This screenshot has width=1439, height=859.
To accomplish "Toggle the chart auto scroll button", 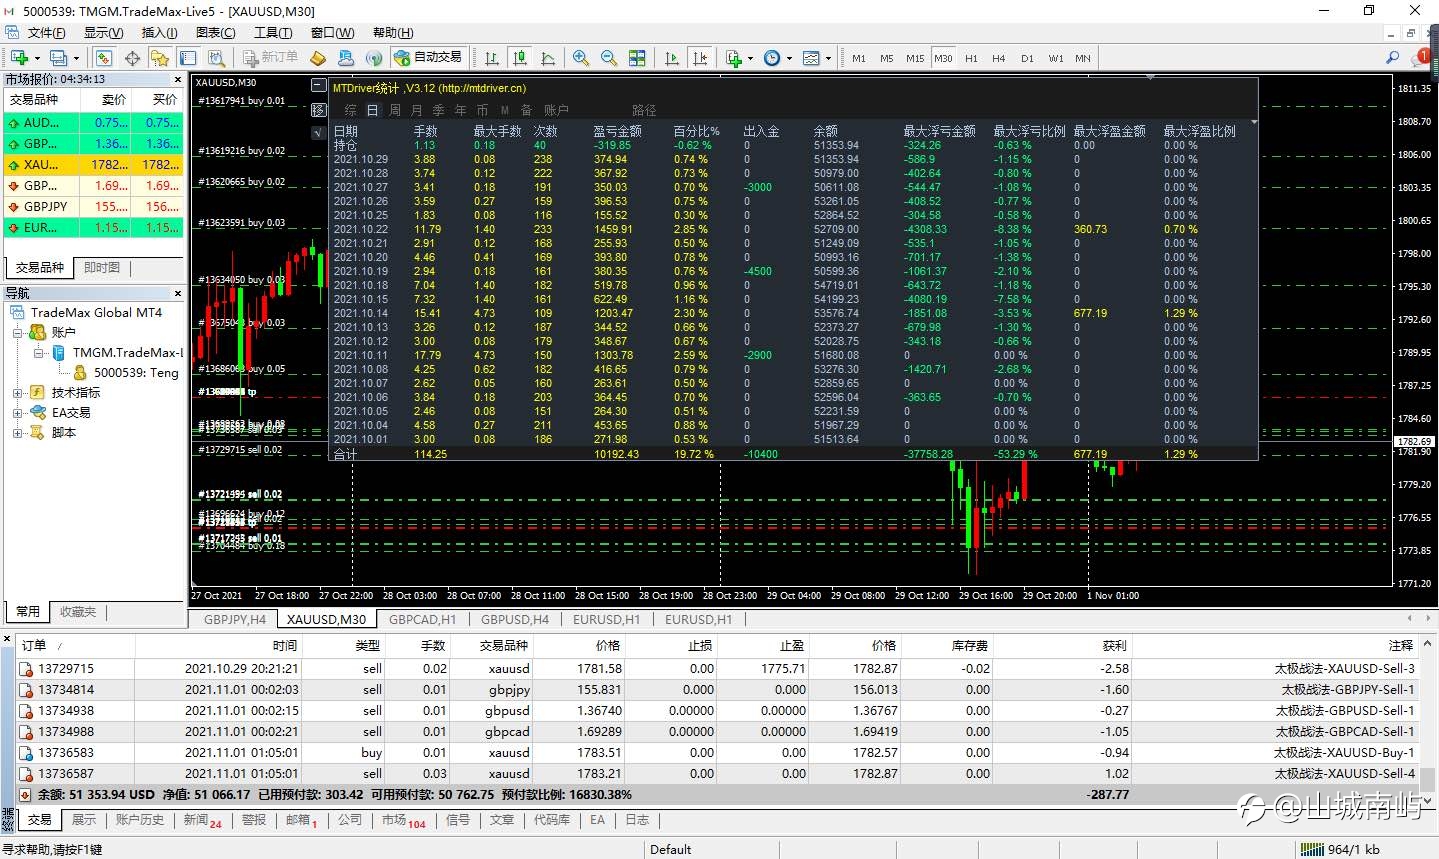I will pyautogui.click(x=672, y=58).
